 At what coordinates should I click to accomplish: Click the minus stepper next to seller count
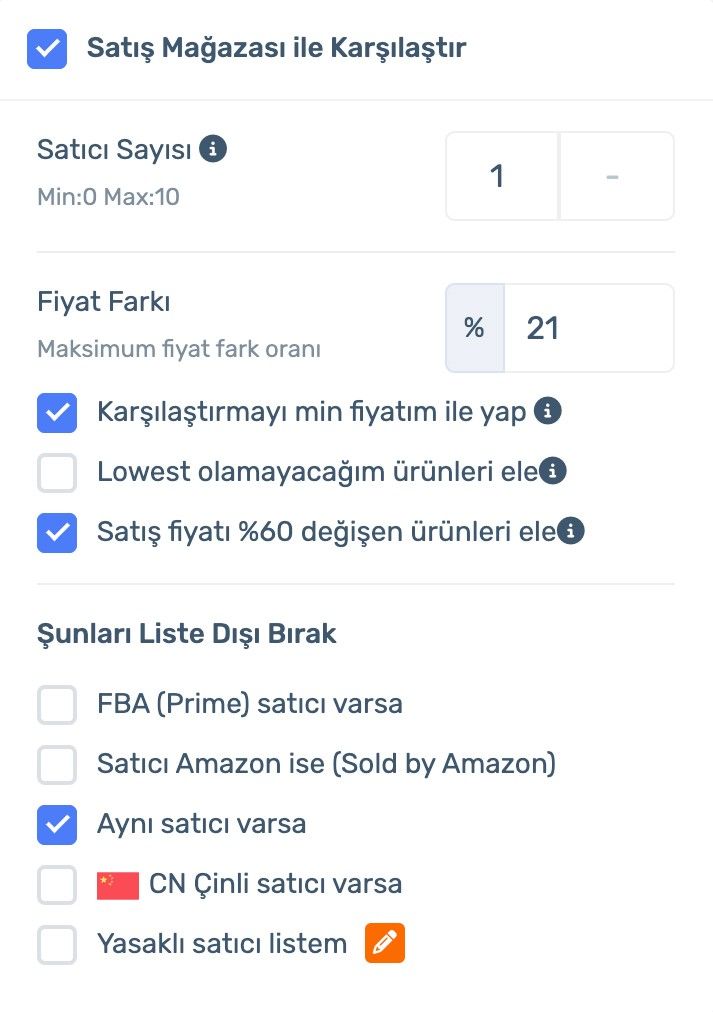tap(616, 175)
